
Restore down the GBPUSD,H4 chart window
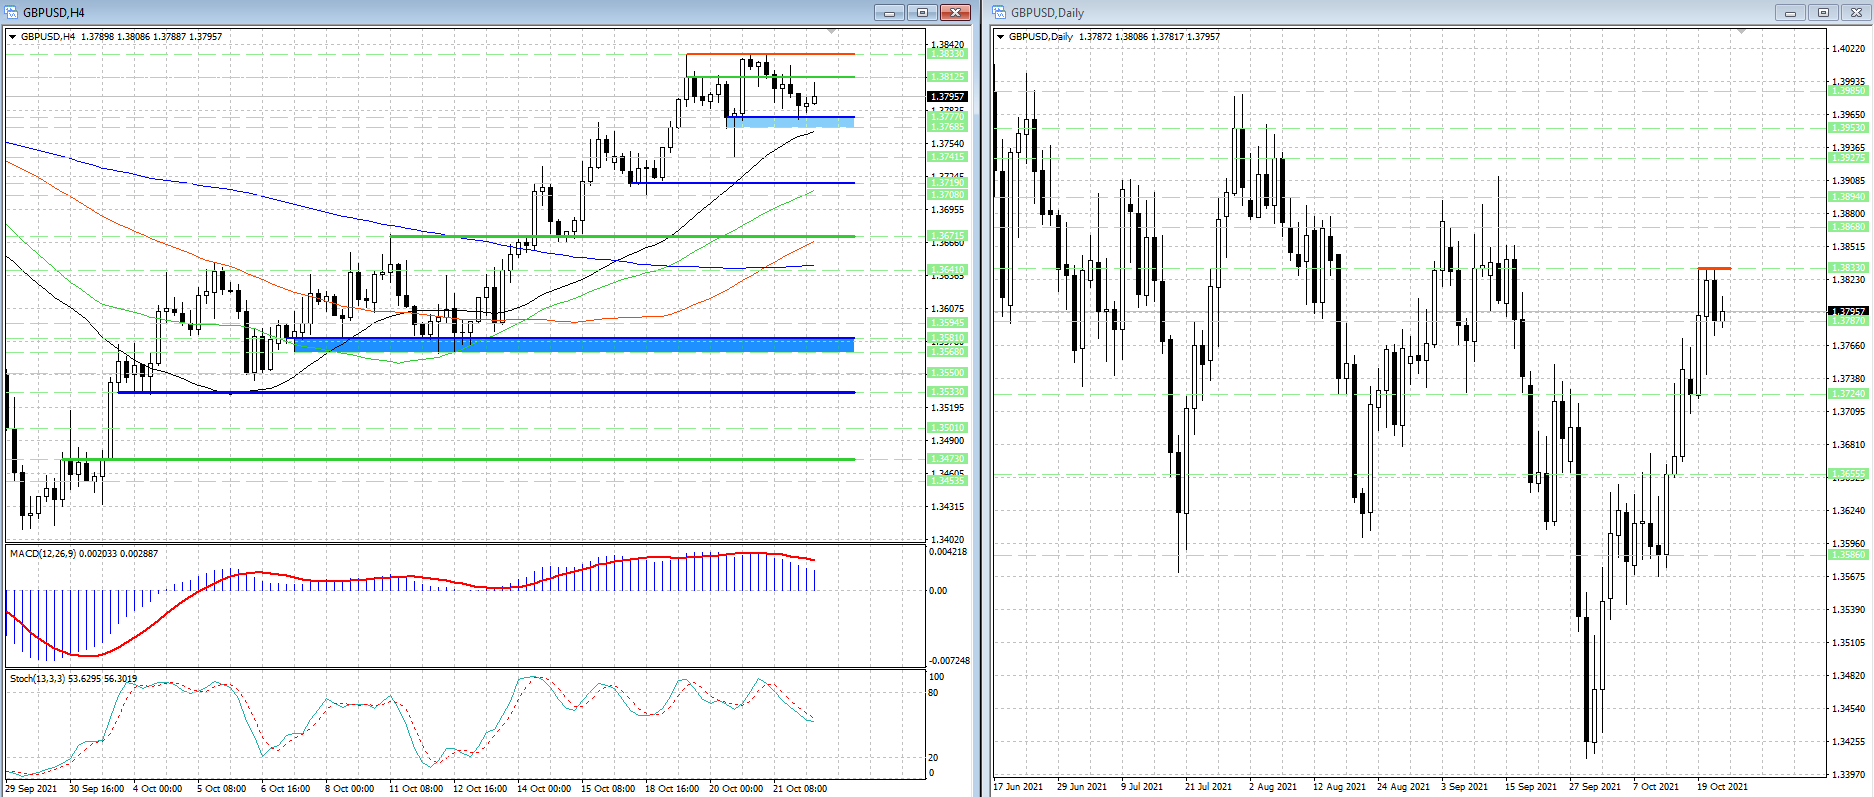click(922, 12)
